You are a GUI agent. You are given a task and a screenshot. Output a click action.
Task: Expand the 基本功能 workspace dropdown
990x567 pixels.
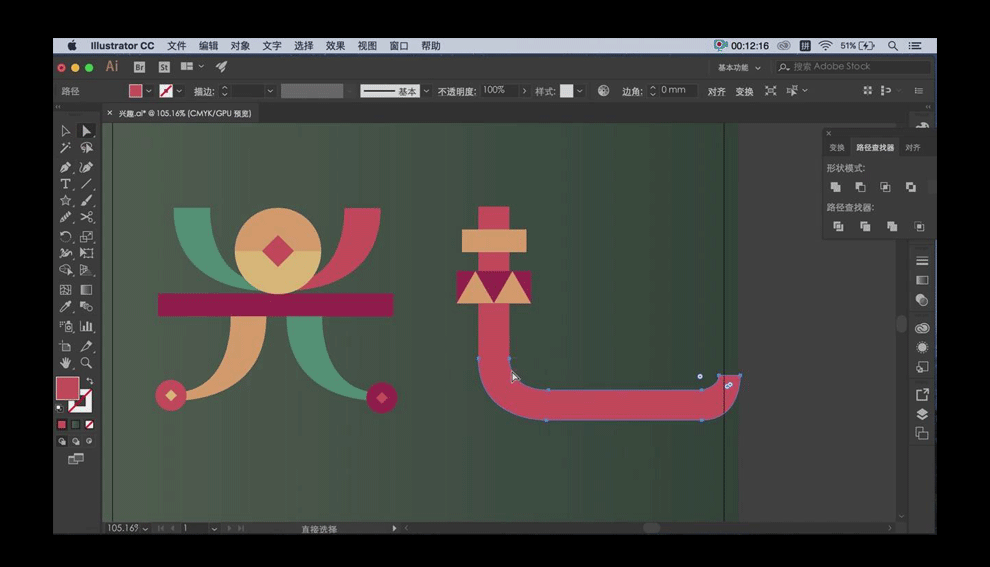point(739,68)
